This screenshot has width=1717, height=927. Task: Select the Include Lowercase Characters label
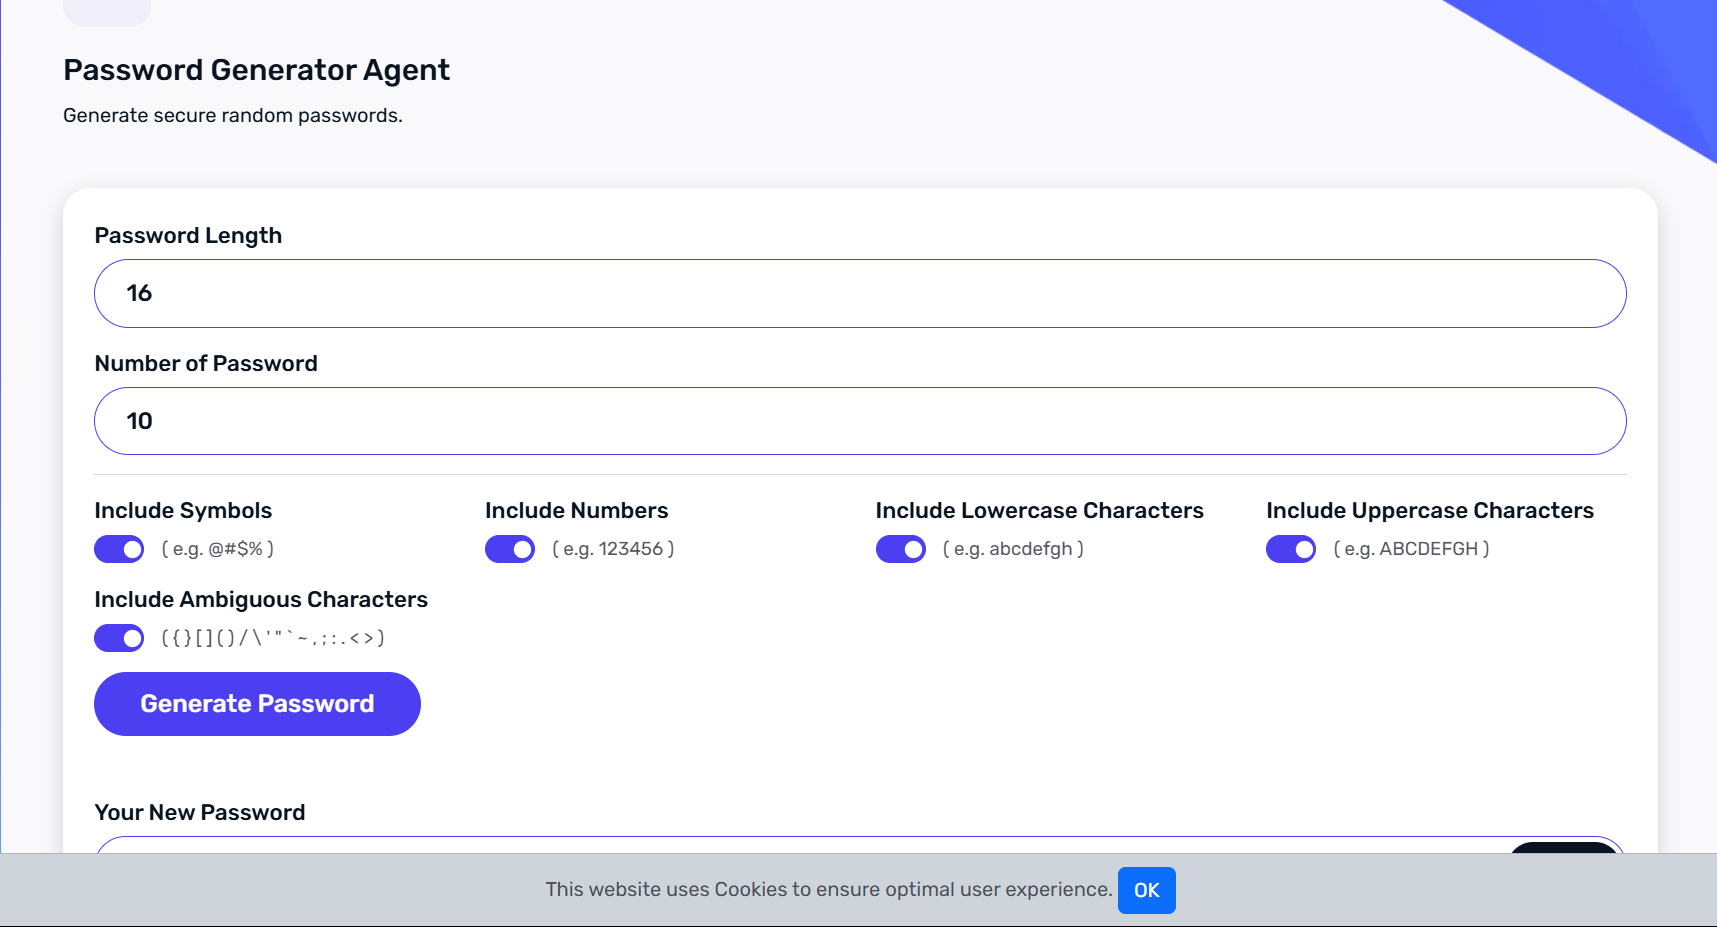pyautogui.click(x=1039, y=511)
